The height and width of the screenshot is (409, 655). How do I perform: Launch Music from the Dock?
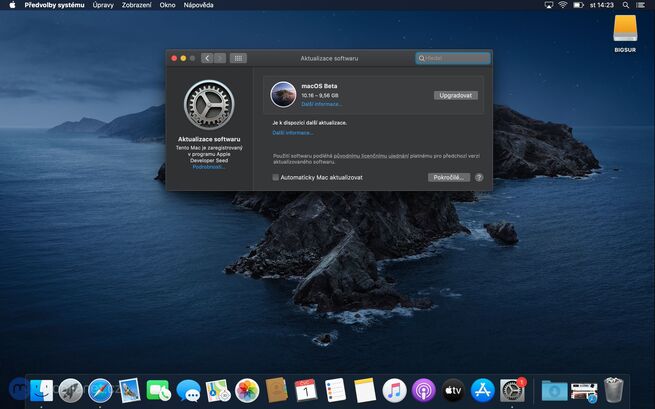(x=394, y=391)
